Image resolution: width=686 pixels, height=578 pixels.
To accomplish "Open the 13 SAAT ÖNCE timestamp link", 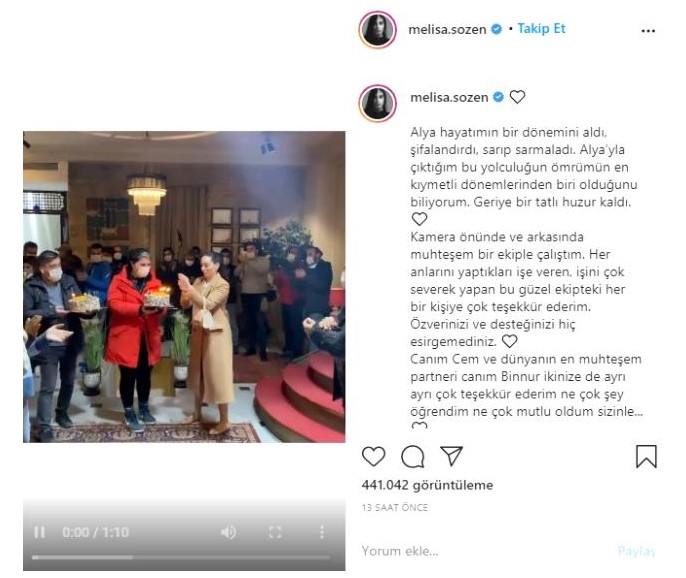I will pyautogui.click(x=395, y=508).
